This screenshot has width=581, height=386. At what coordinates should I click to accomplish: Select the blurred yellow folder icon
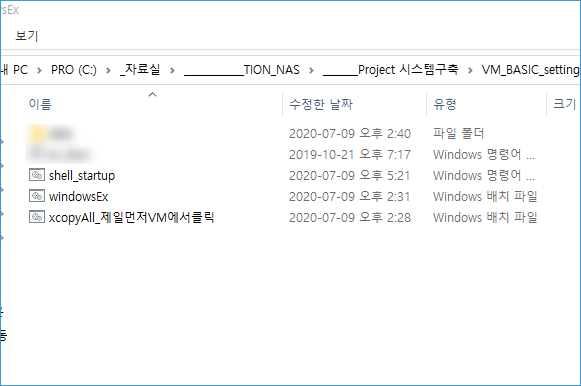point(37,133)
